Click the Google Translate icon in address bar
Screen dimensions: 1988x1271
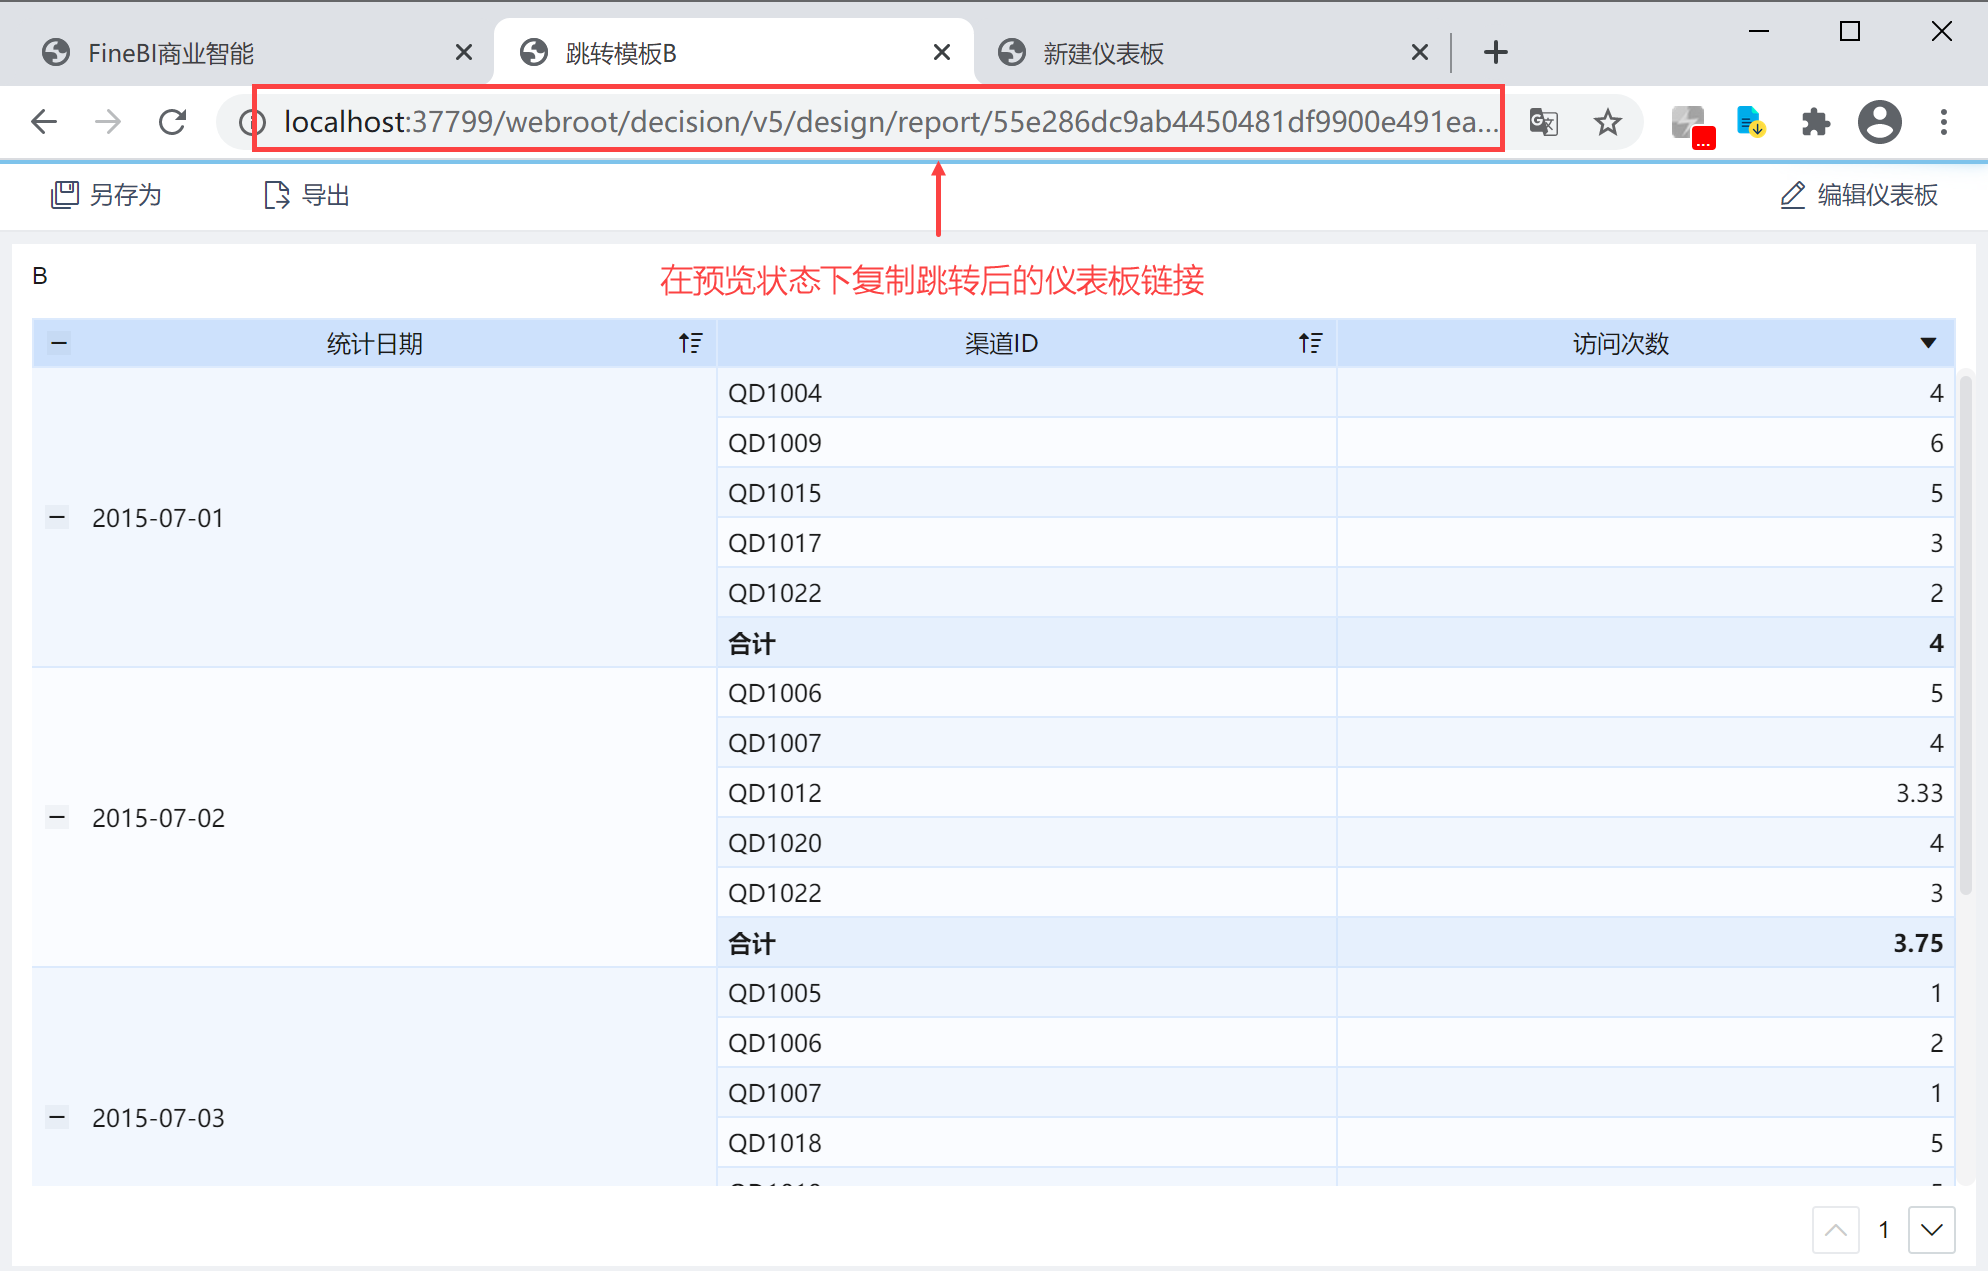point(1543,122)
